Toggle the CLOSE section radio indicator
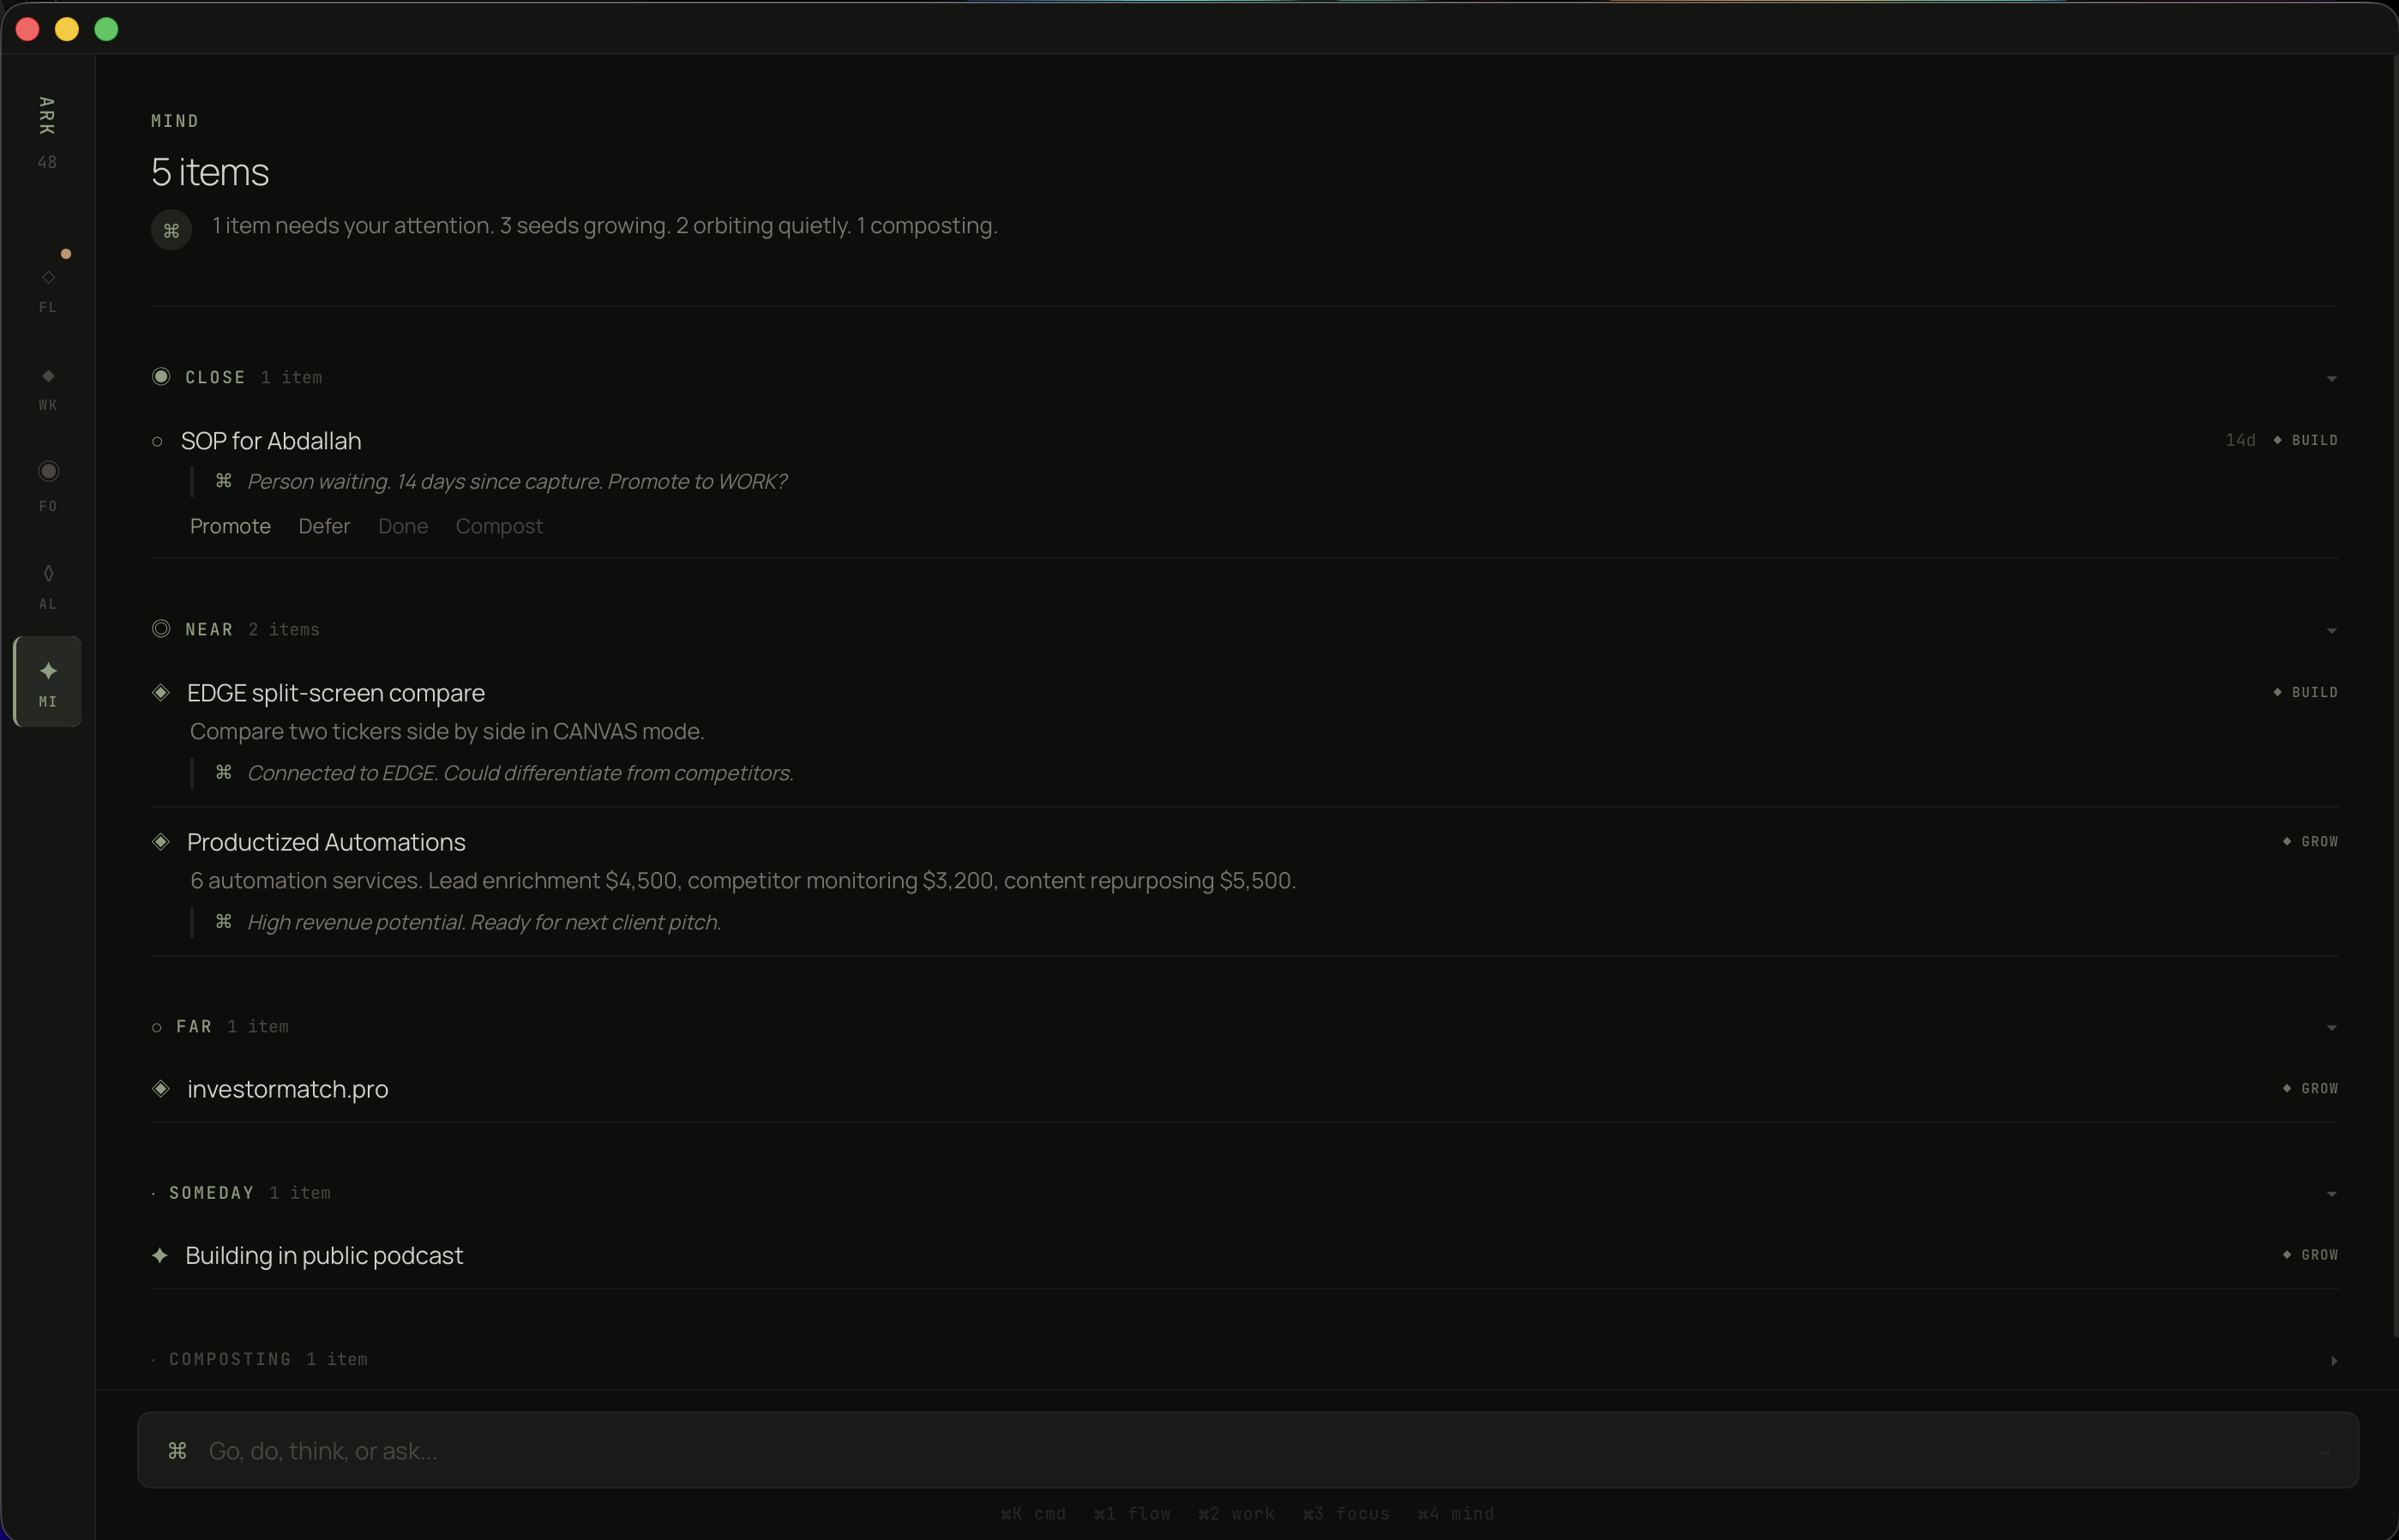The image size is (2399, 1540). coord(161,377)
